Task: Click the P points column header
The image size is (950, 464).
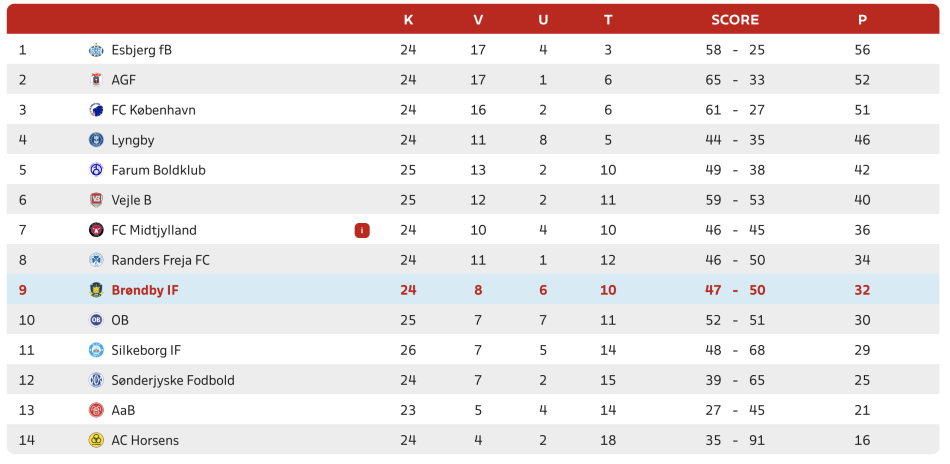Action: click(x=862, y=20)
